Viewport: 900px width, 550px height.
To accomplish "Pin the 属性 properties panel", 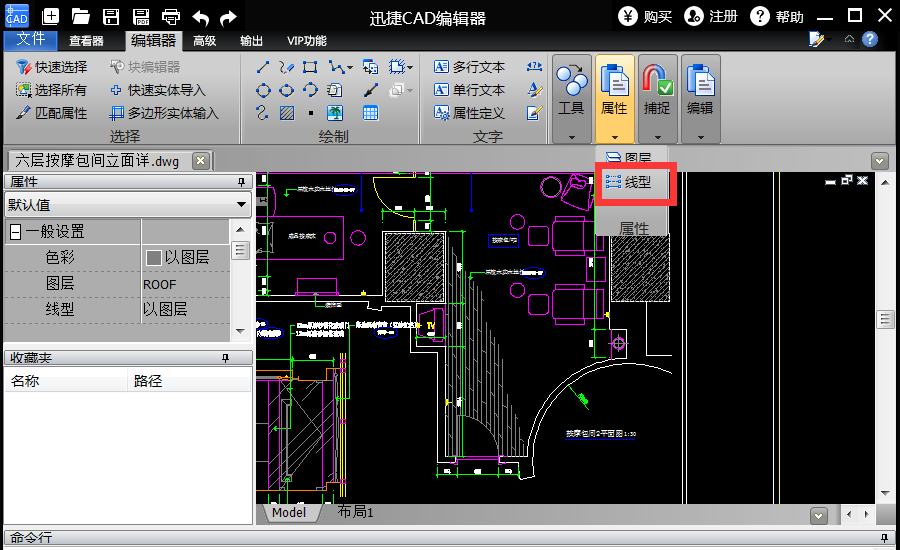I will coord(241,182).
